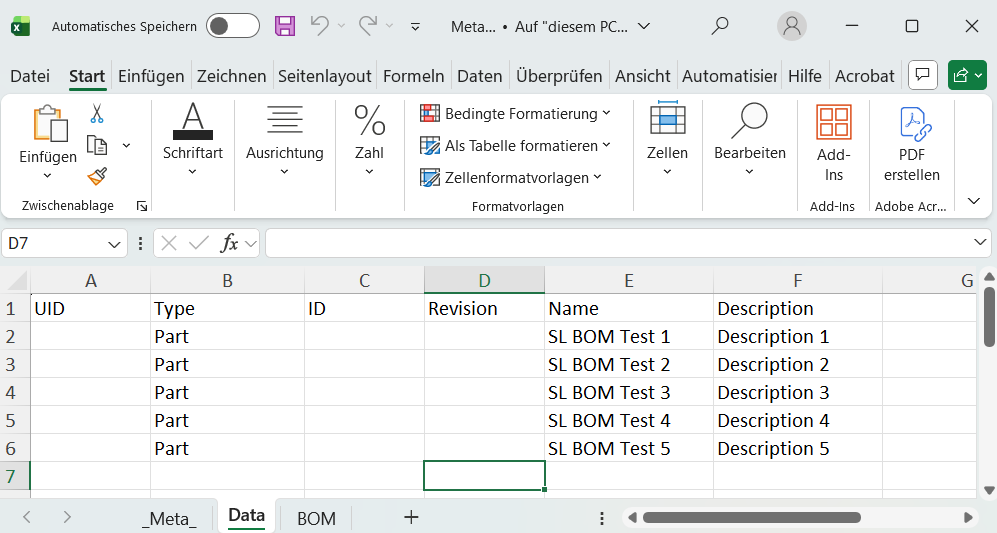
Task: Open the user account profile icon
Action: click(792, 26)
